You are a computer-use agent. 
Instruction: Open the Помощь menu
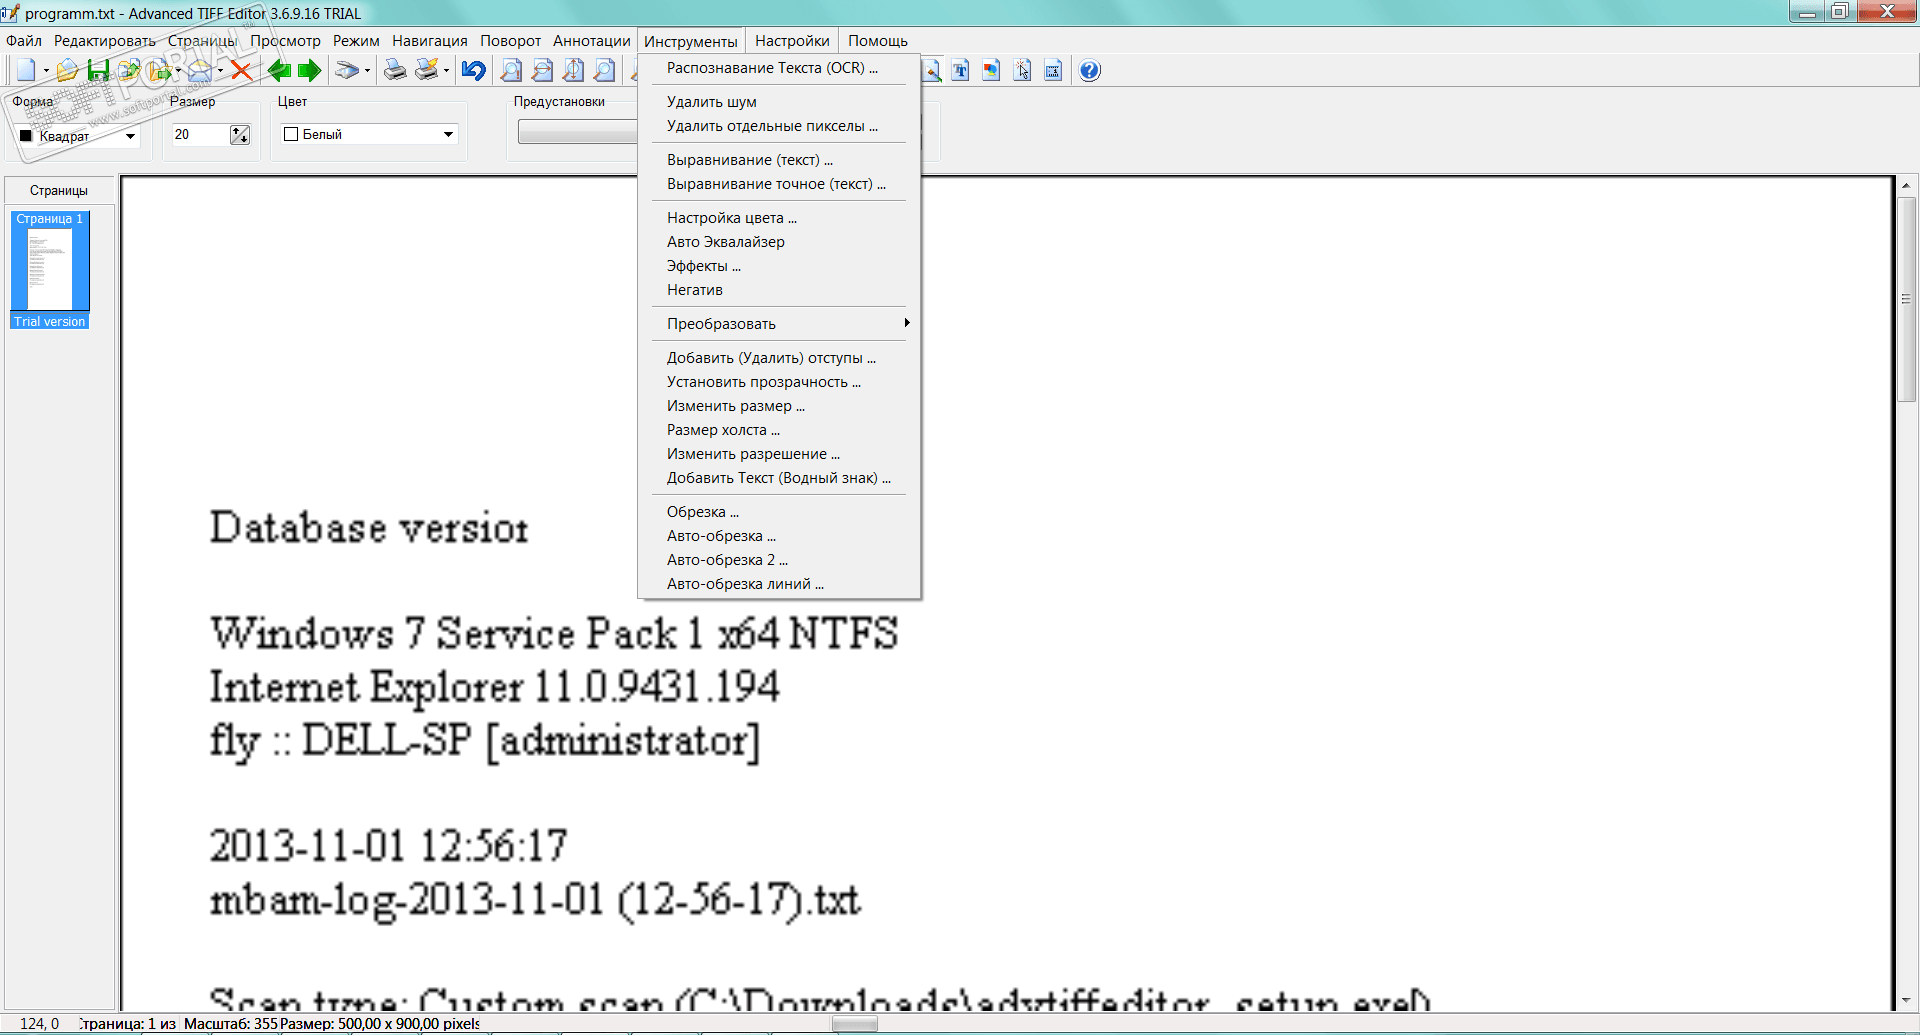click(x=878, y=41)
